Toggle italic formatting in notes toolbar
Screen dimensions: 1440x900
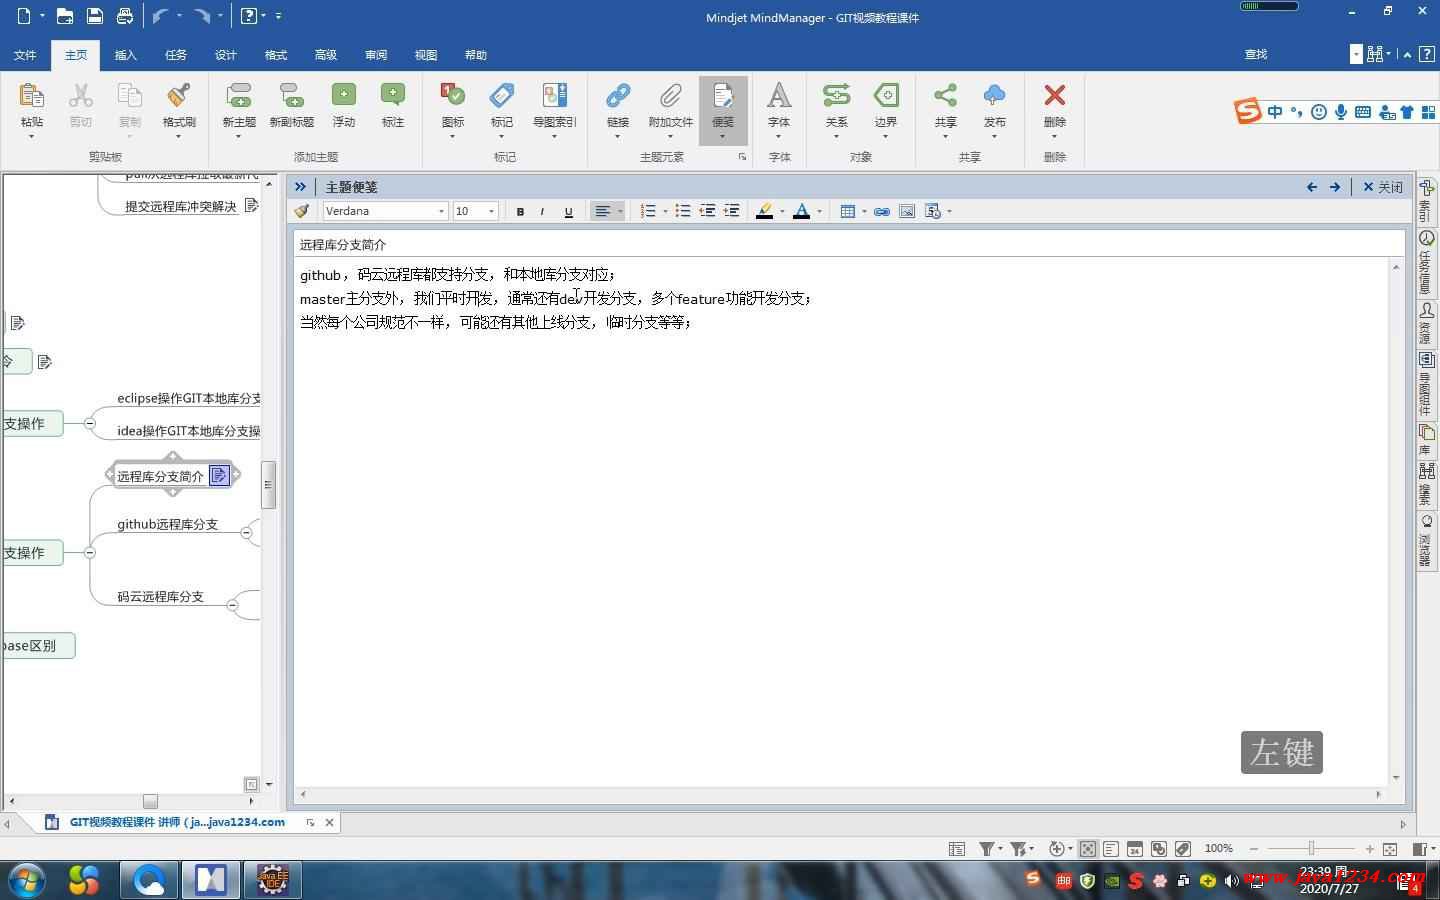[x=542, y=211]
